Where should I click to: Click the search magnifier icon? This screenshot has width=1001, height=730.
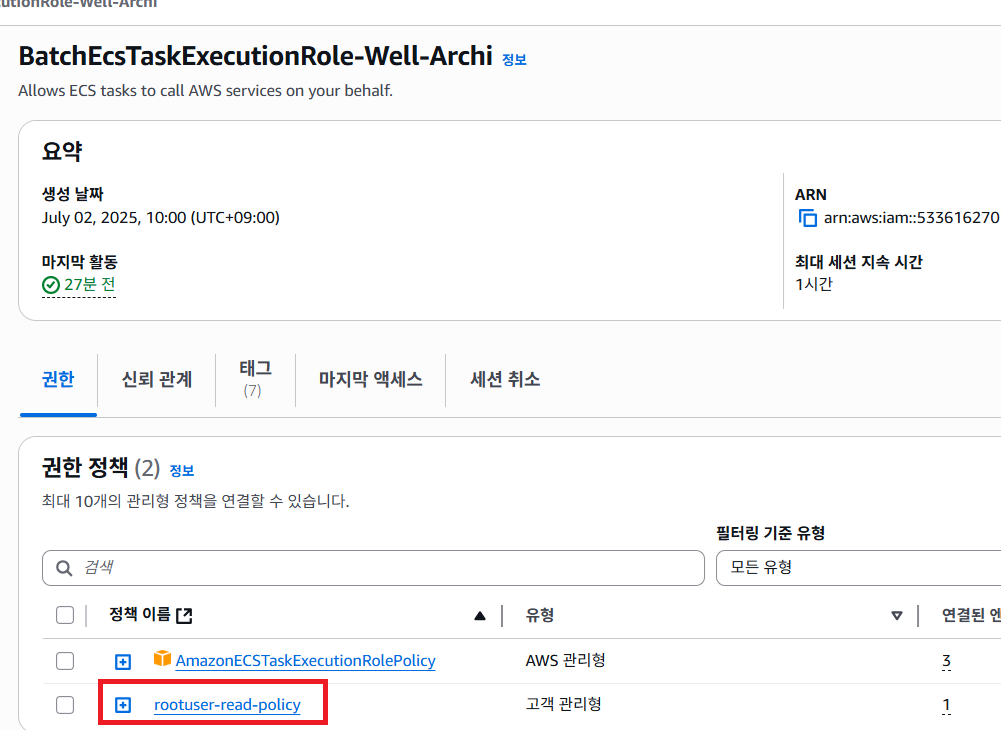64,568
